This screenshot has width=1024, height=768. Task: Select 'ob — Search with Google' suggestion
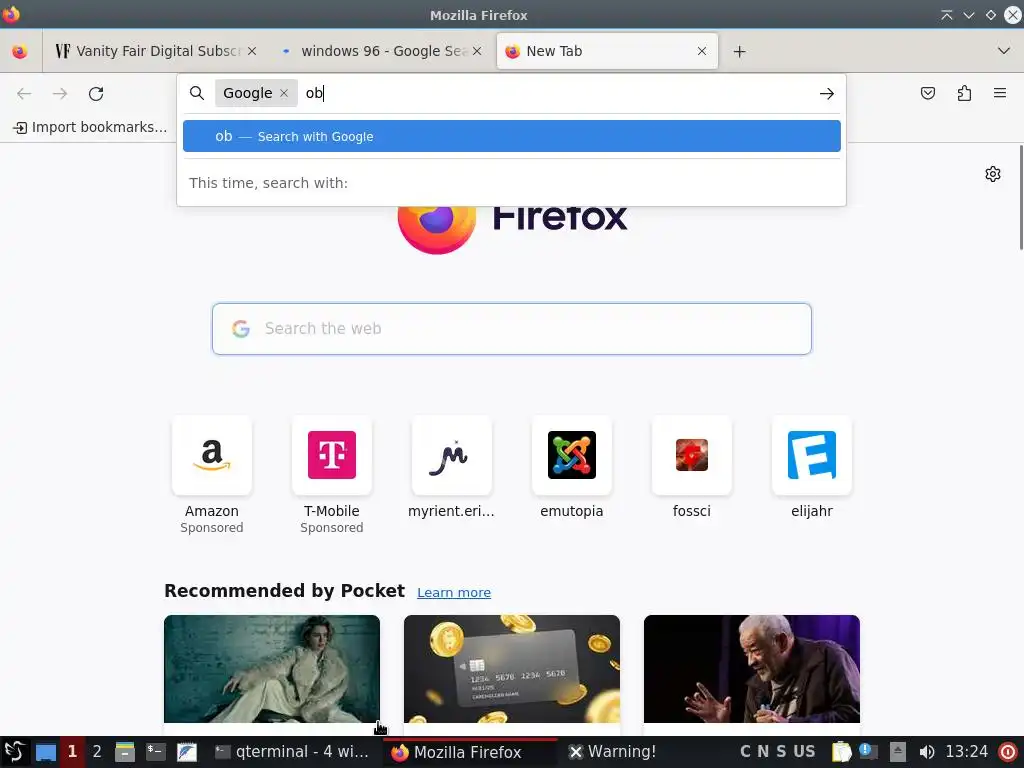tap(511, 136)
